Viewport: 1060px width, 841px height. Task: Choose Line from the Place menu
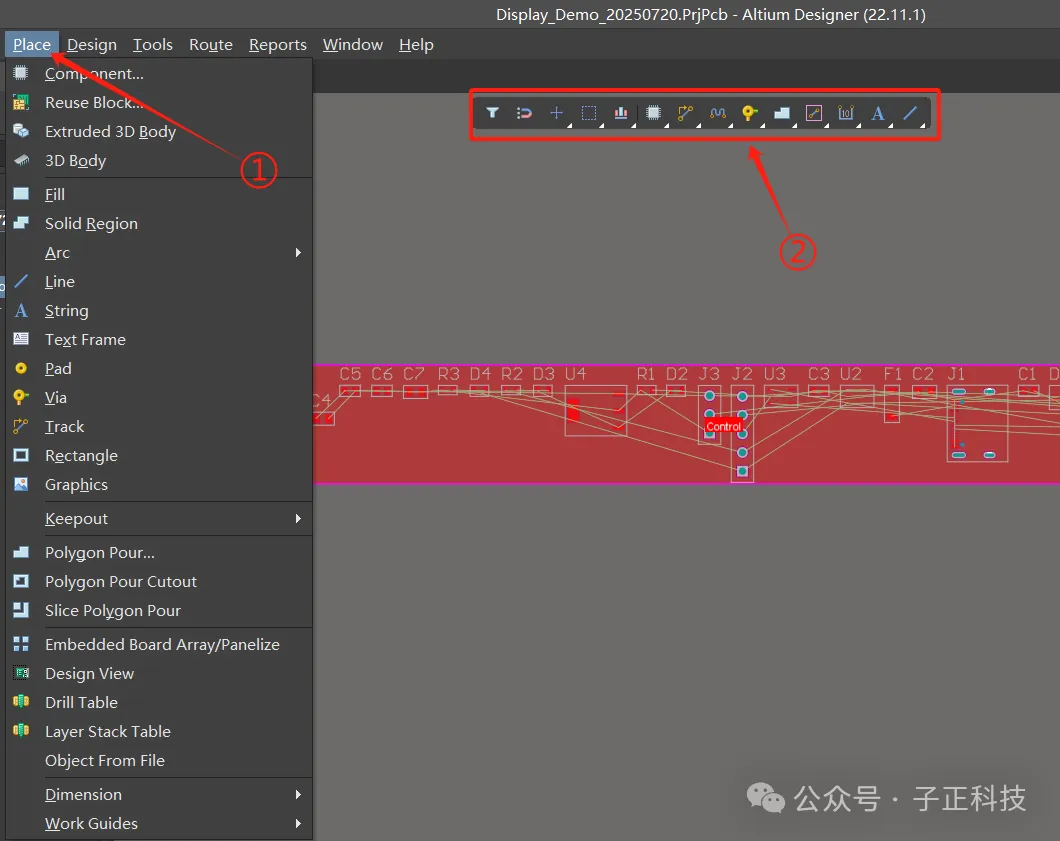(x=159, y=282)
